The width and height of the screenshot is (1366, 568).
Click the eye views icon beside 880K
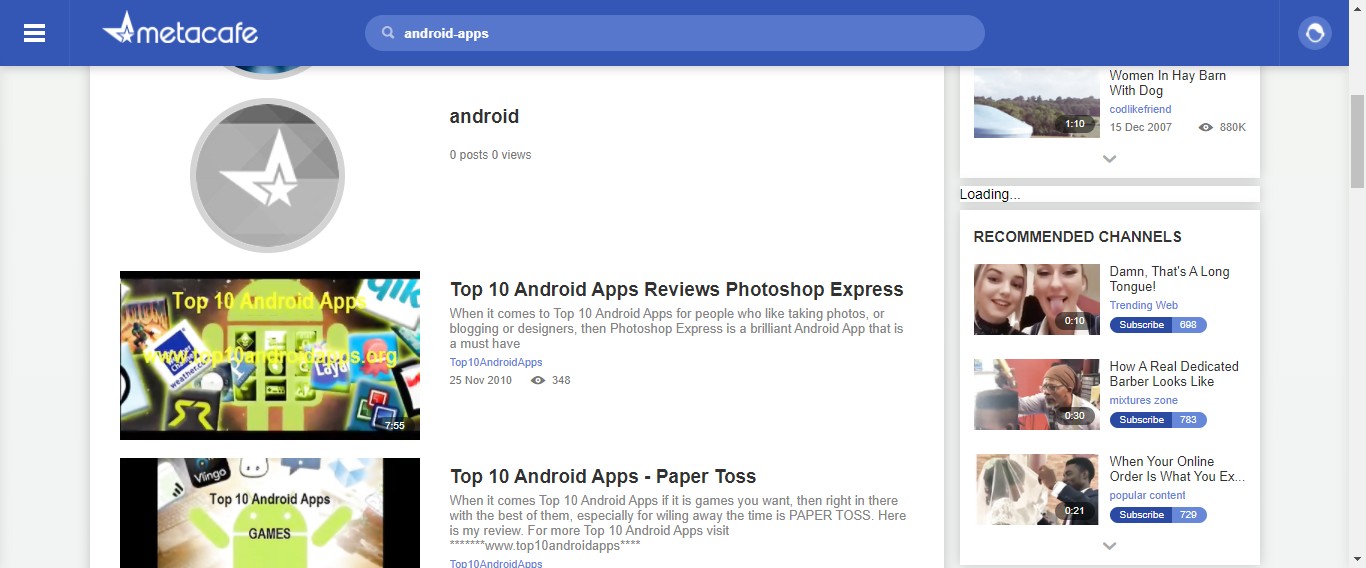[1206, 127]
